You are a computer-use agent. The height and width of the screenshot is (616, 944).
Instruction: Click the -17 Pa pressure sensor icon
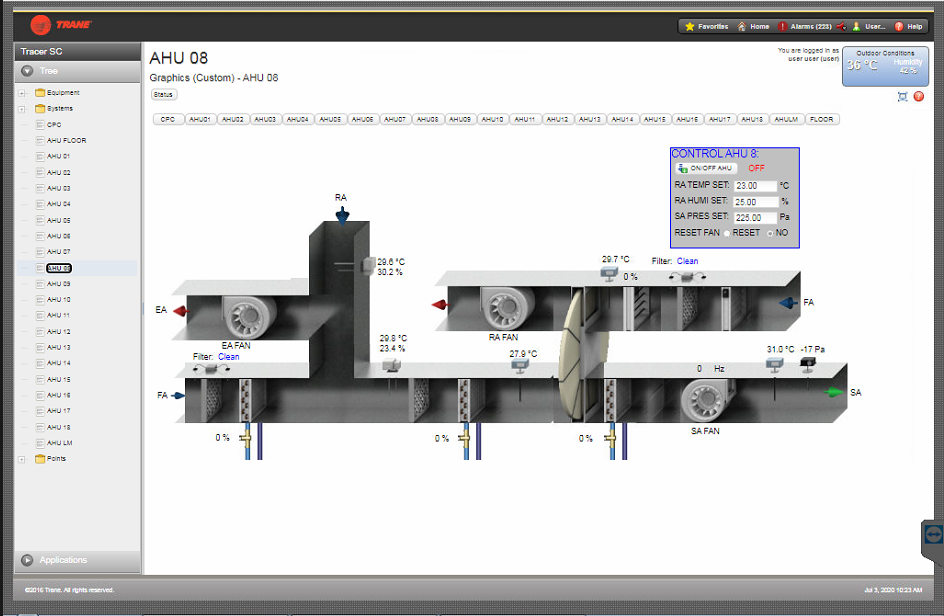pyautogui.click(x=807, y=363)
